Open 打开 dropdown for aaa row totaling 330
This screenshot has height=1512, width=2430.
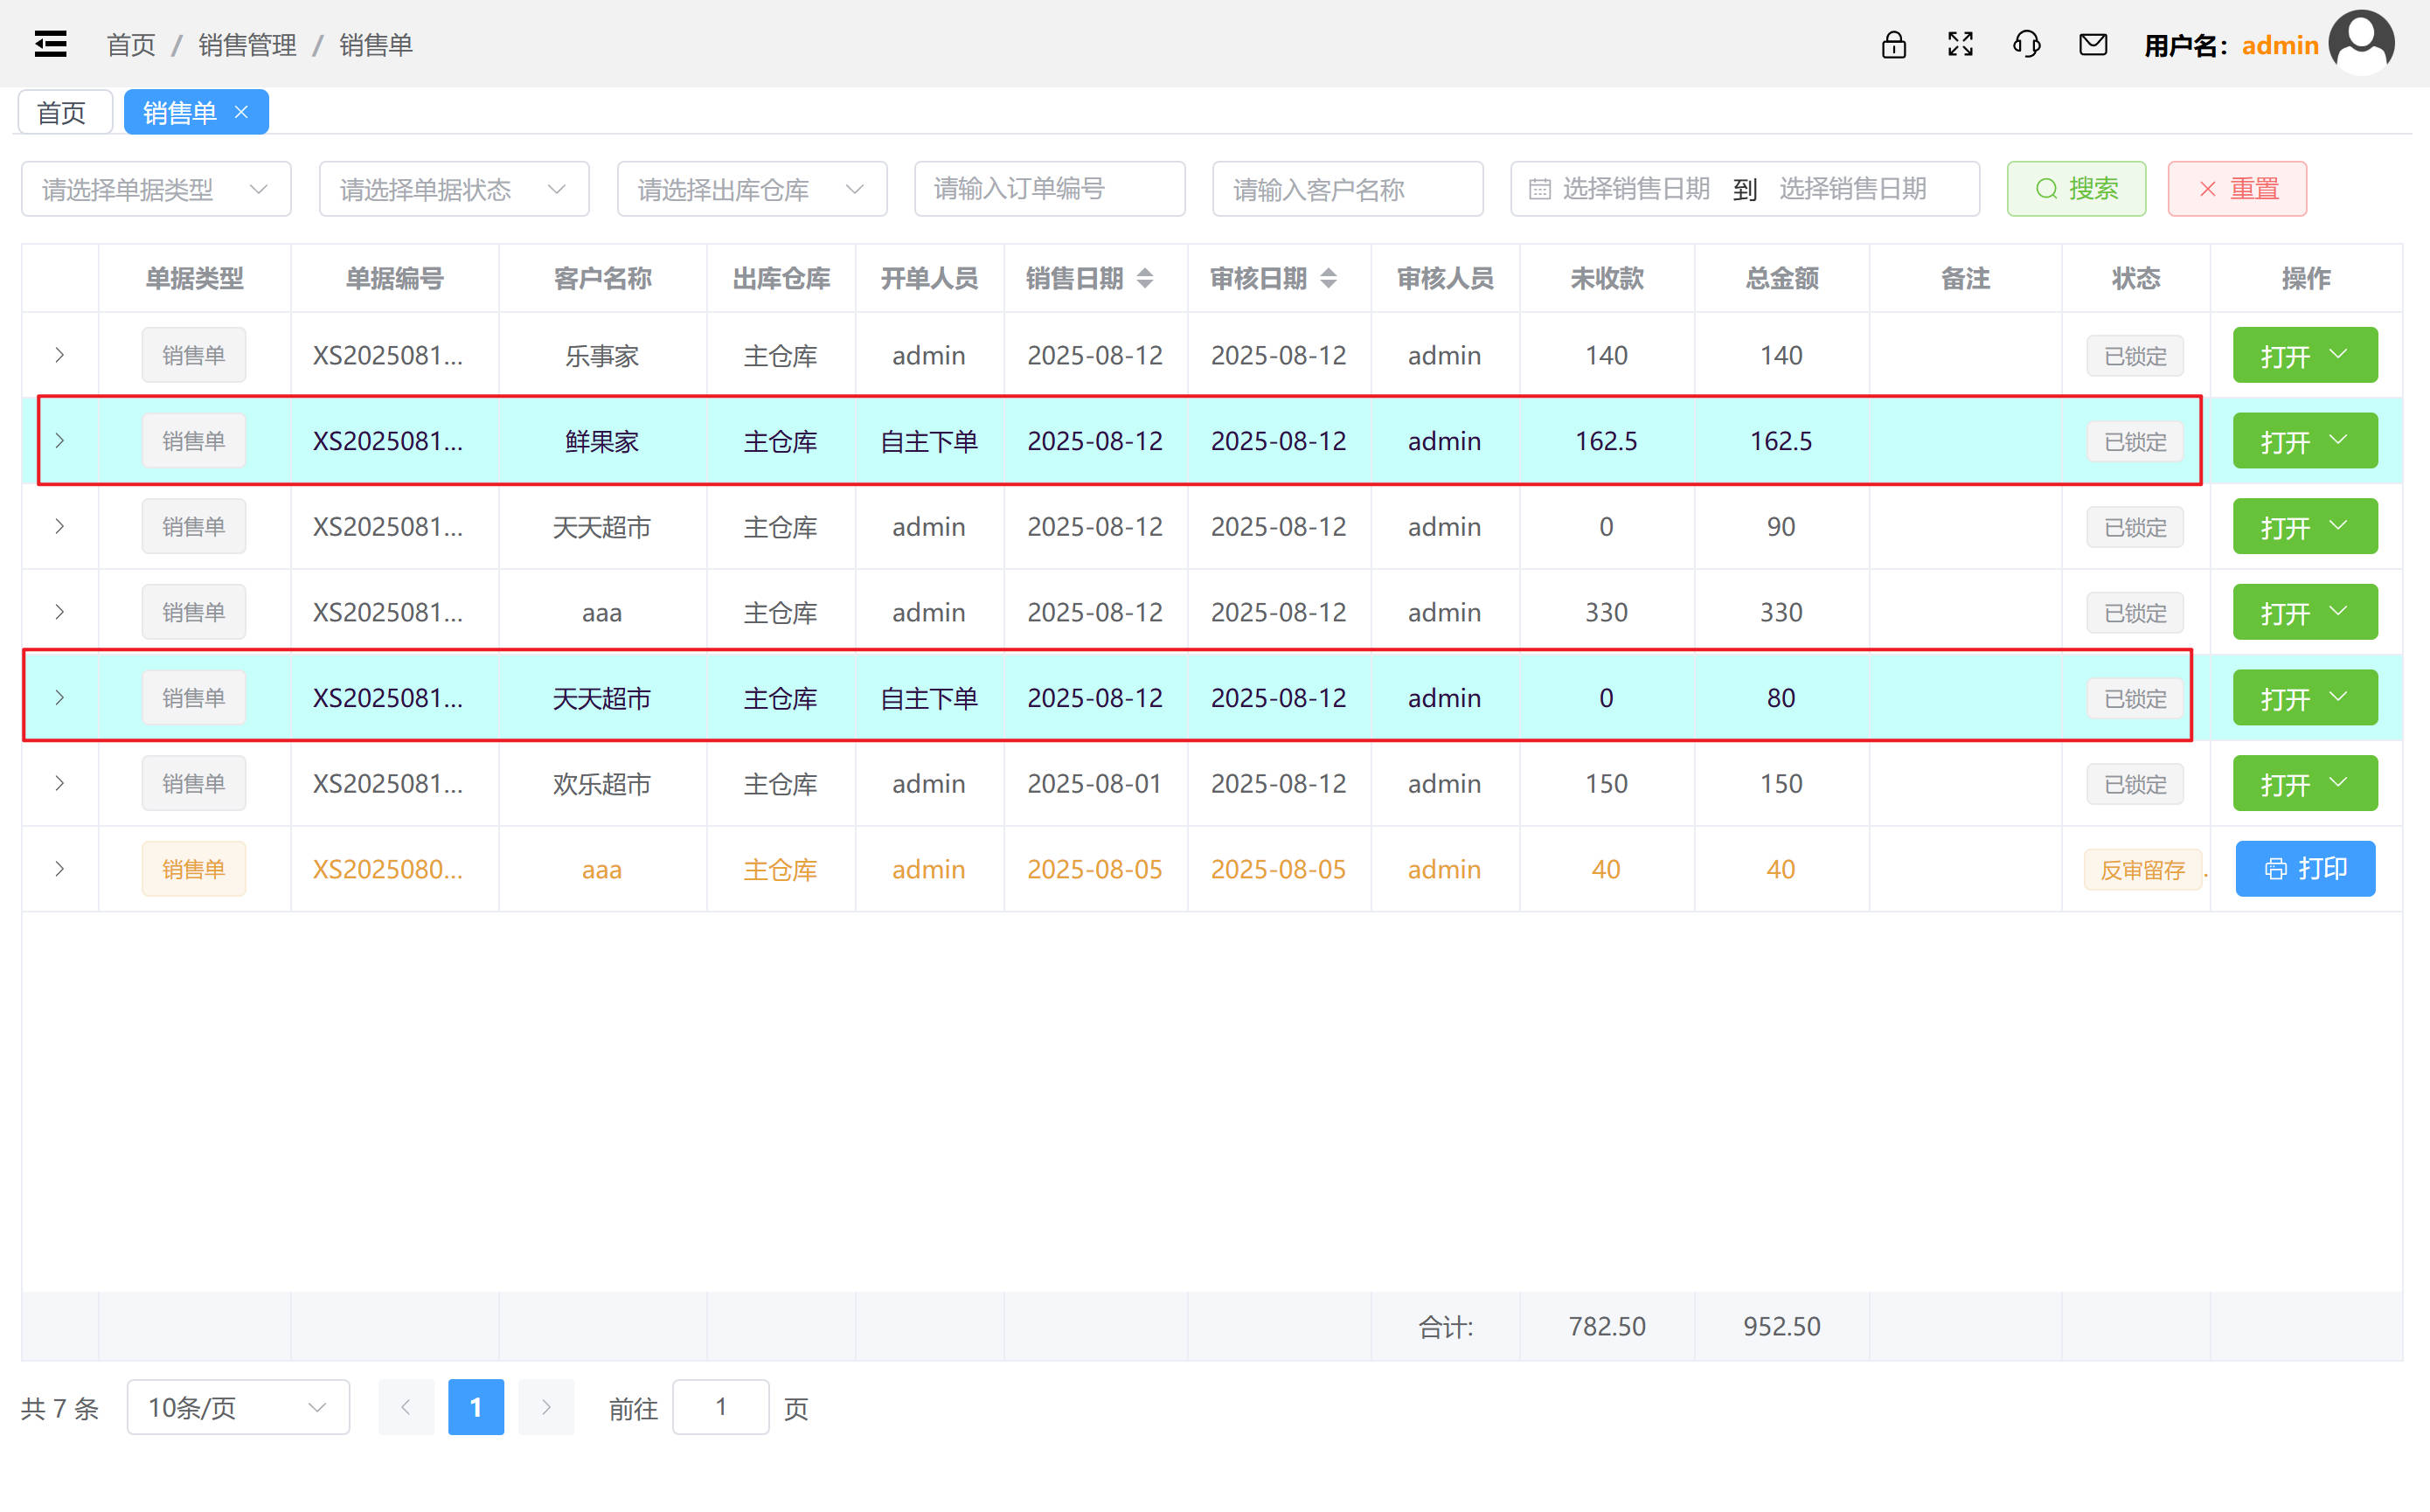click(x=2305, y=612)
